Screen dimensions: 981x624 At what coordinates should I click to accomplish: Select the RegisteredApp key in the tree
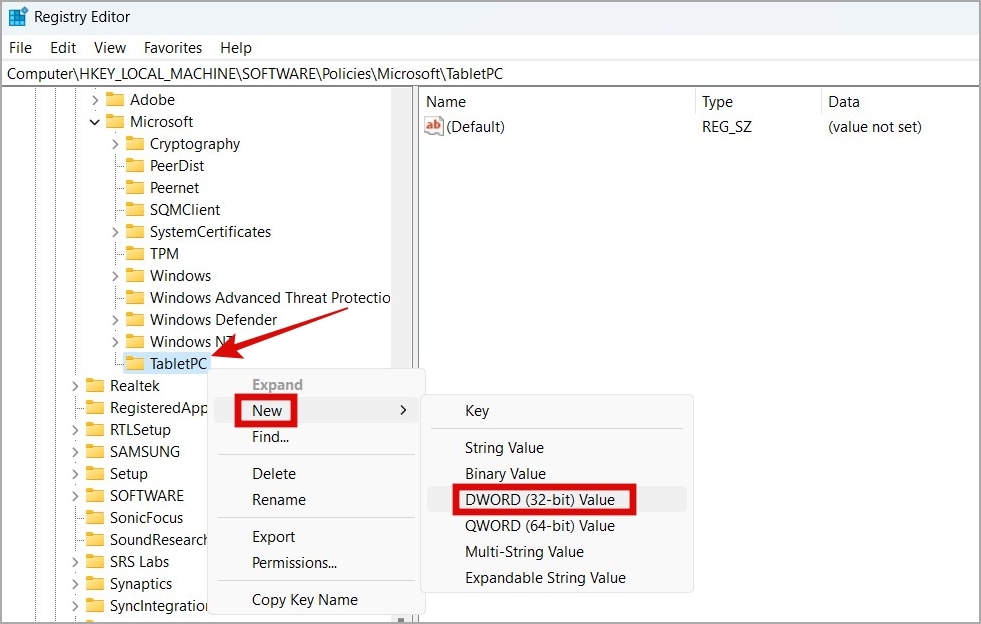tap(158, 407)
